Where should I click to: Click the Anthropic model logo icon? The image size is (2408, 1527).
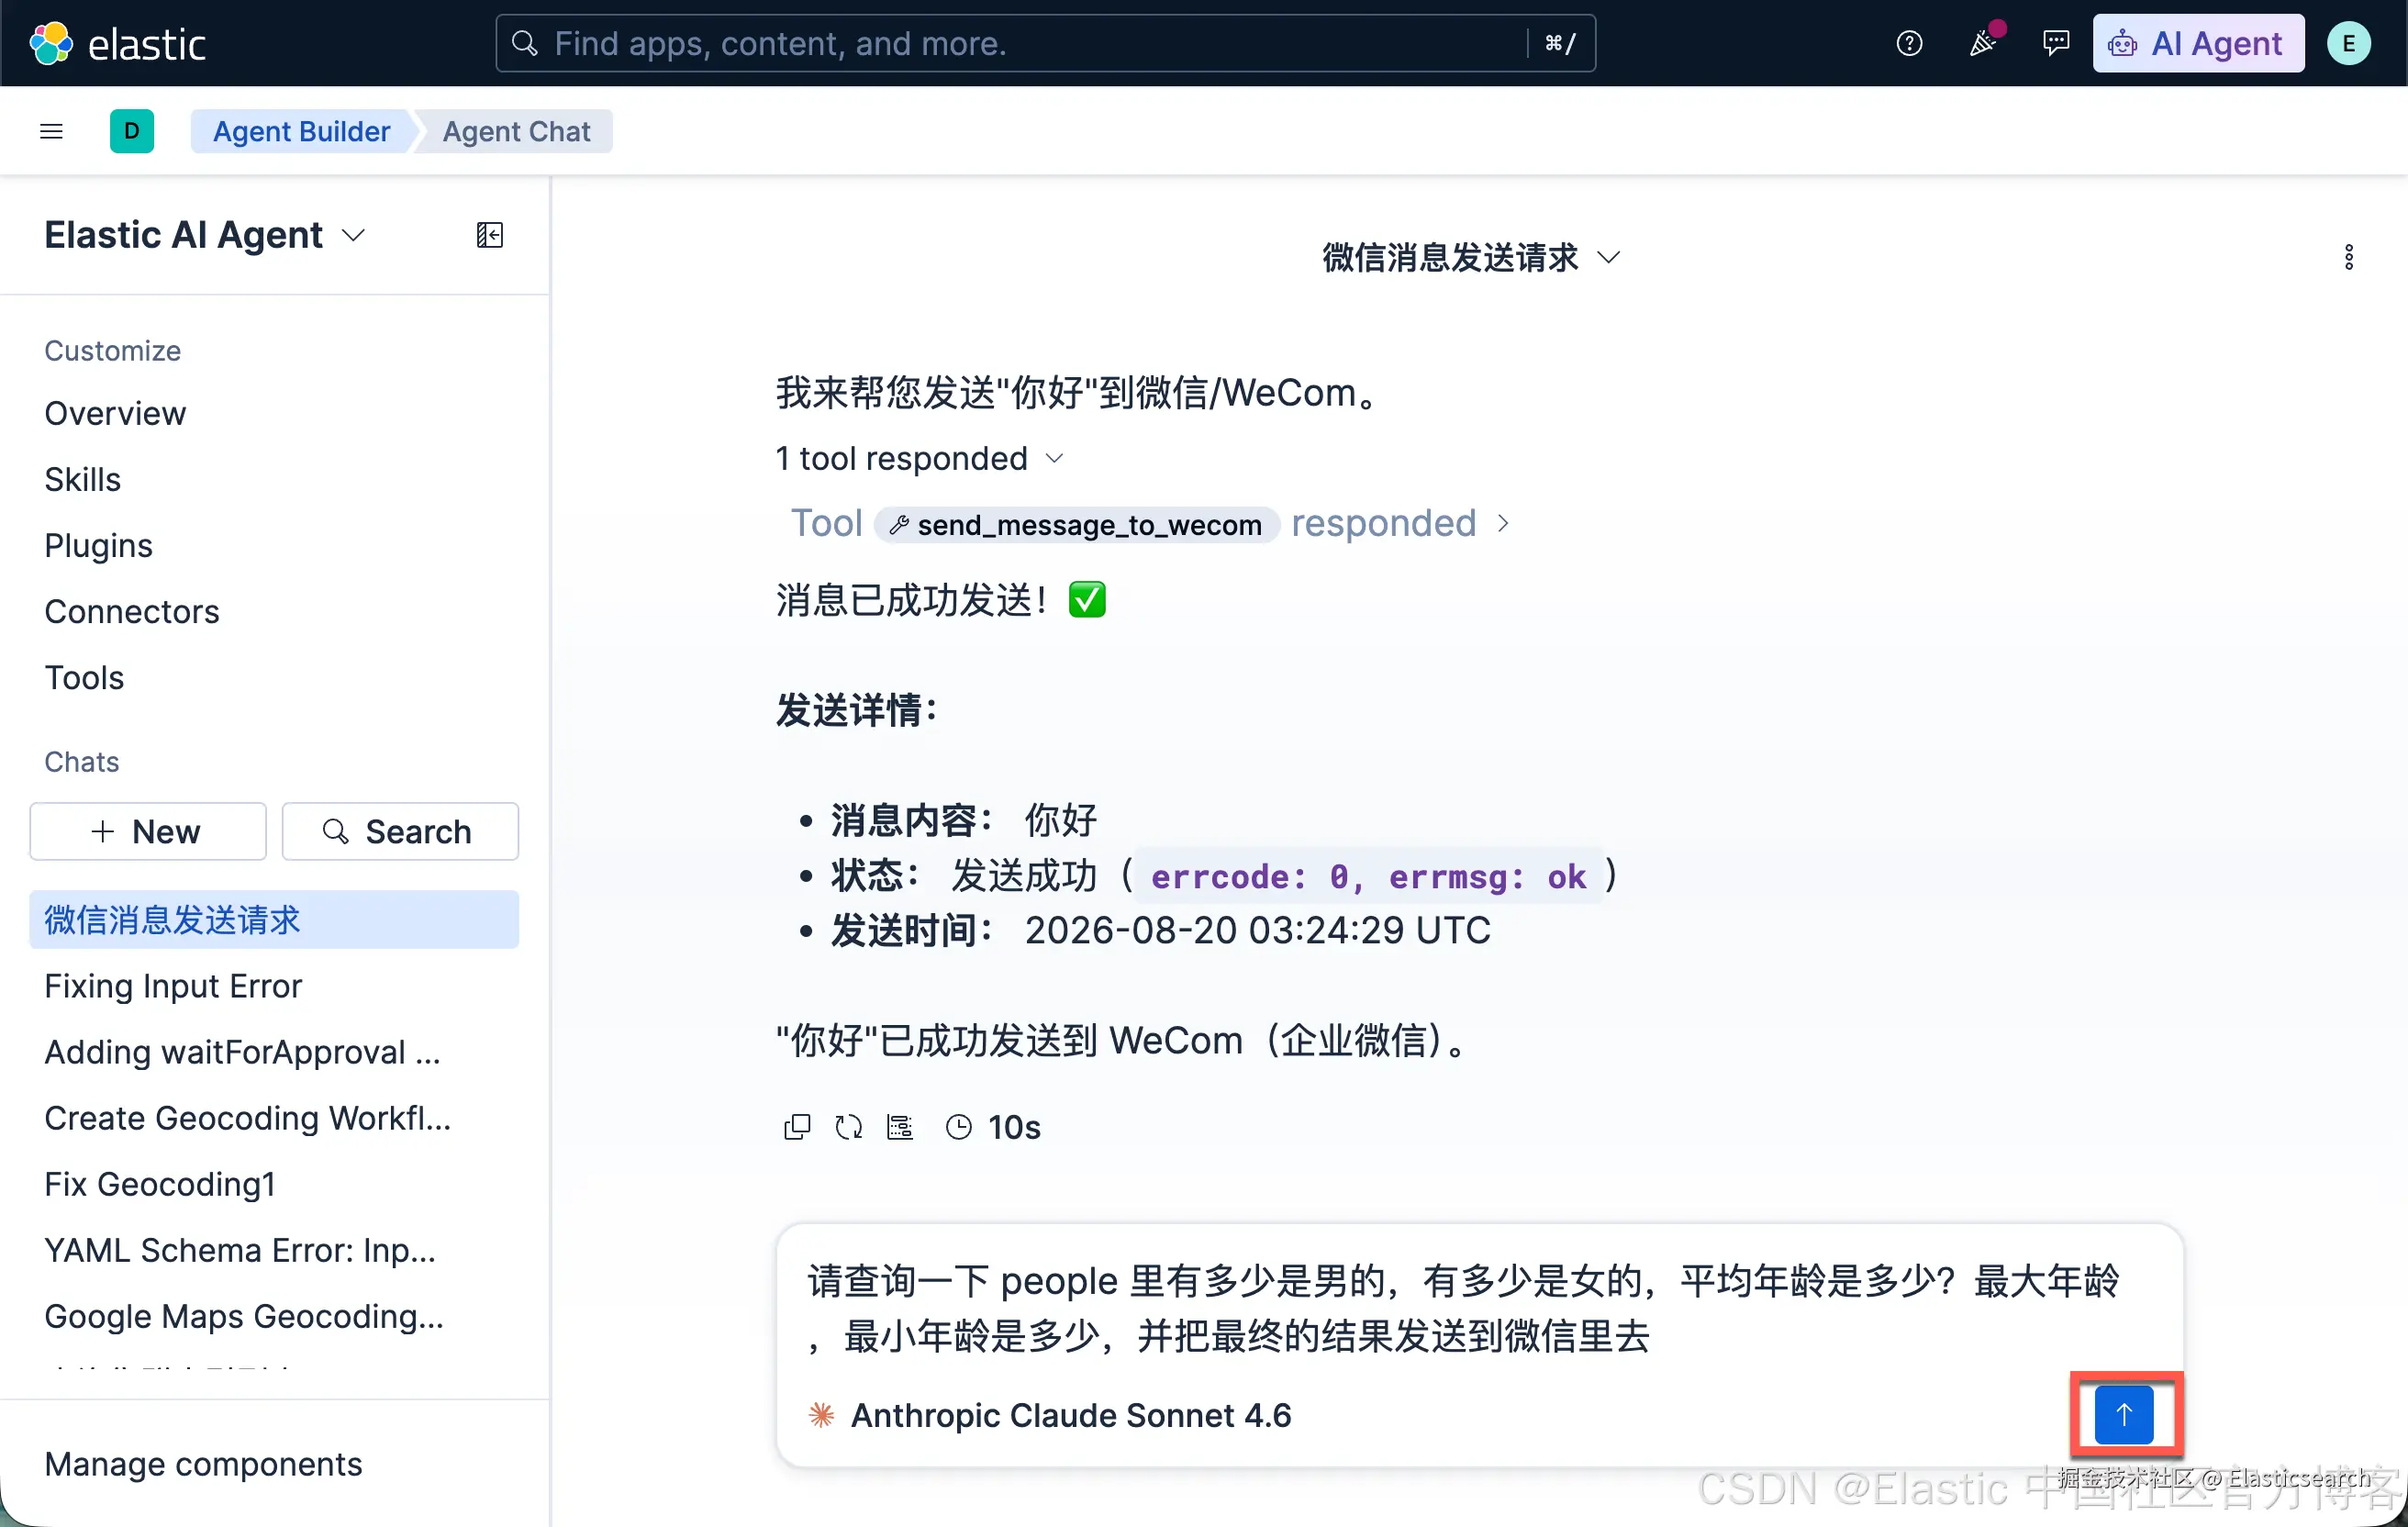pos(821,1415)
